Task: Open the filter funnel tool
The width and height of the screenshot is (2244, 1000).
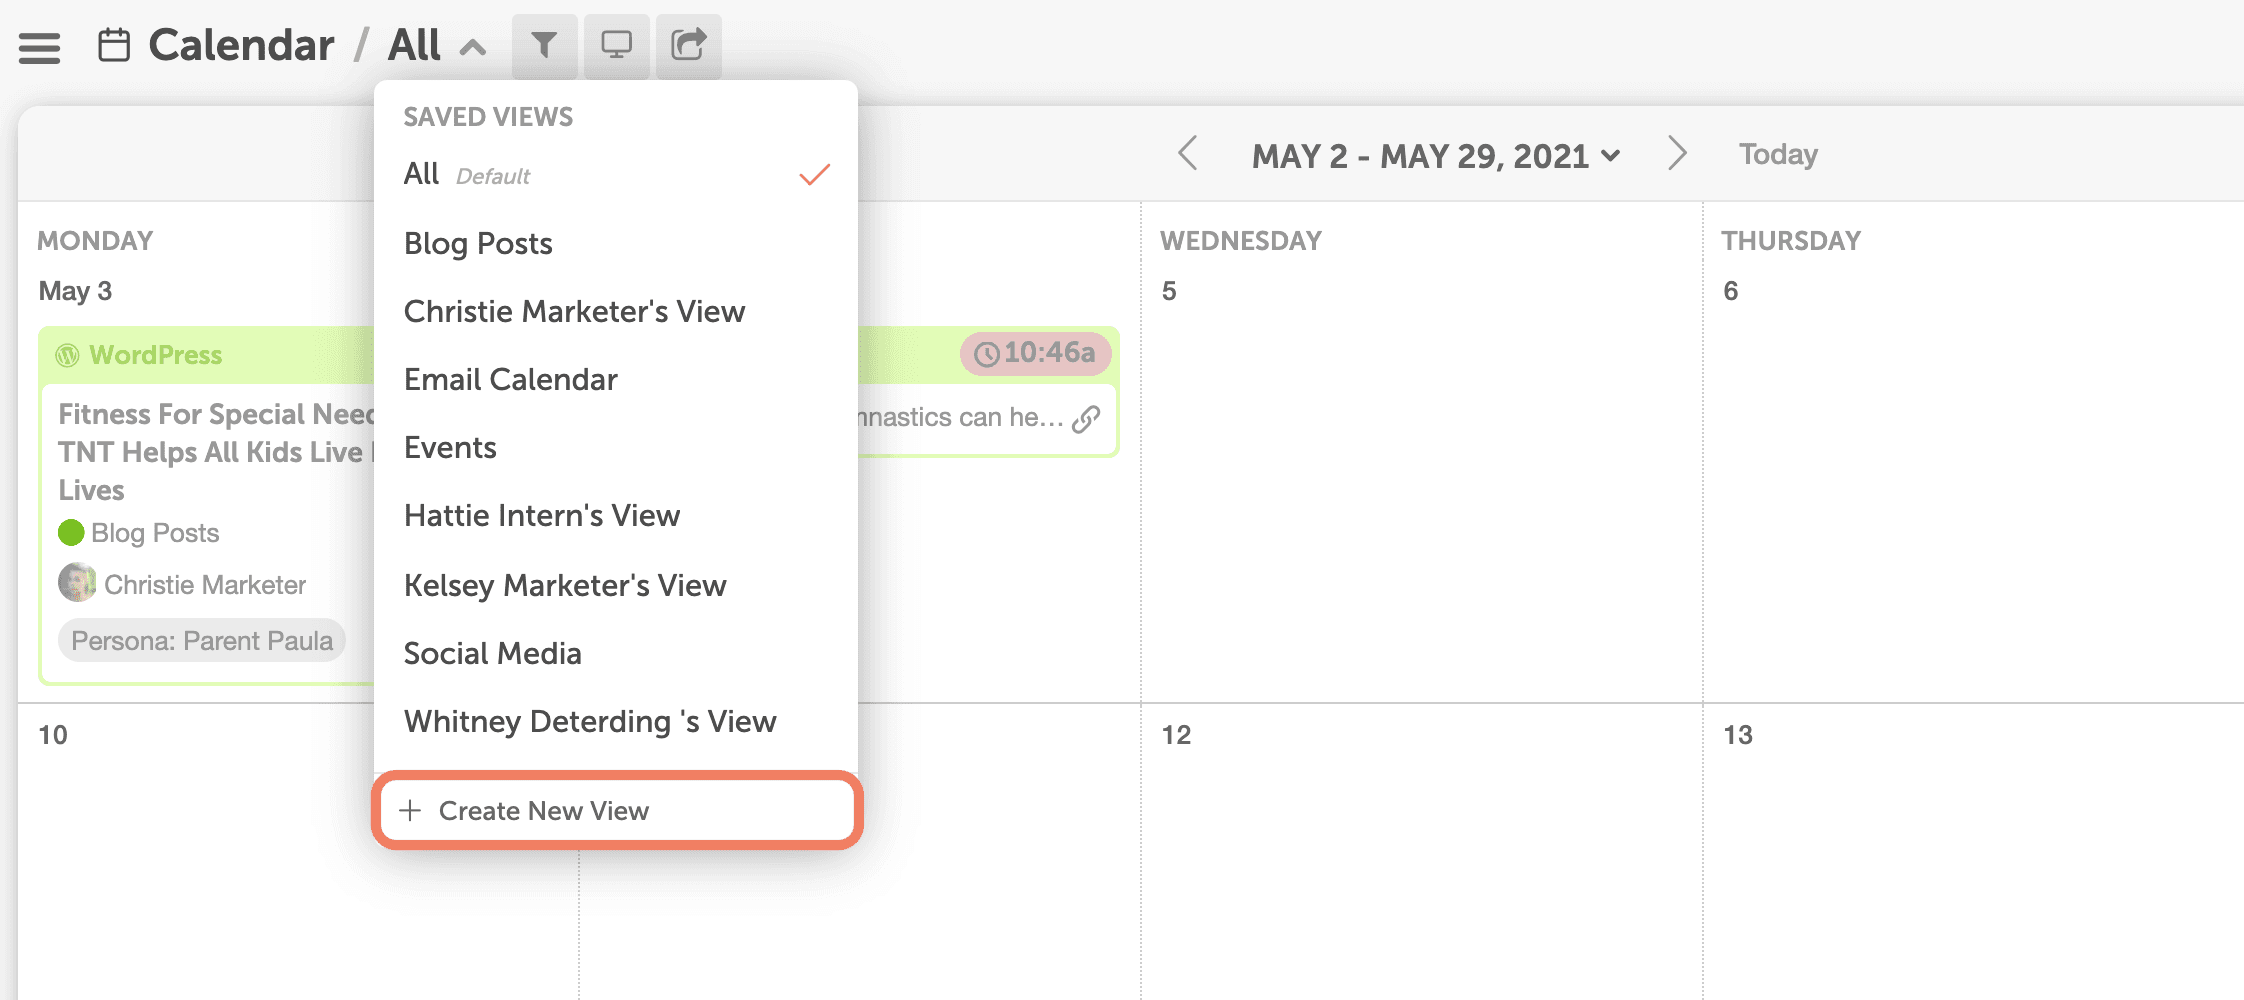Action: (x=544, y=45)
